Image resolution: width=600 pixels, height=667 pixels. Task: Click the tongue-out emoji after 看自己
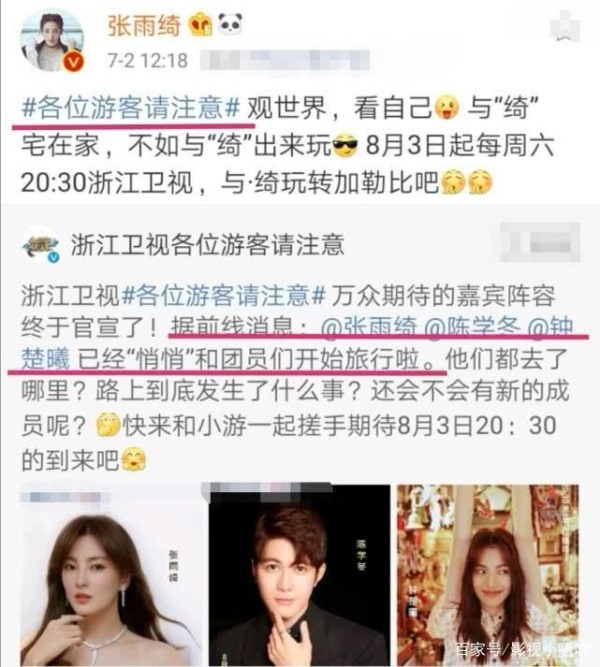(447, 108)
